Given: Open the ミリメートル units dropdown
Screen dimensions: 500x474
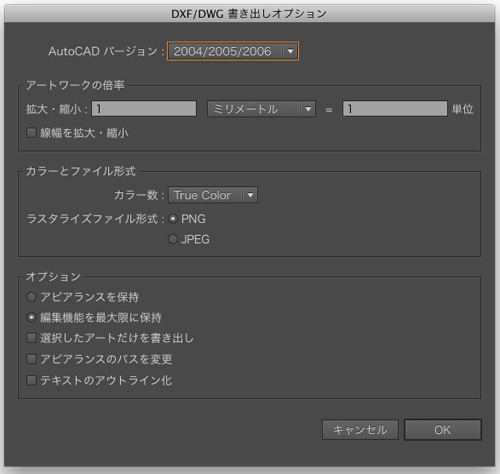Looking at the screenshot, I should (x=261, y=109).
